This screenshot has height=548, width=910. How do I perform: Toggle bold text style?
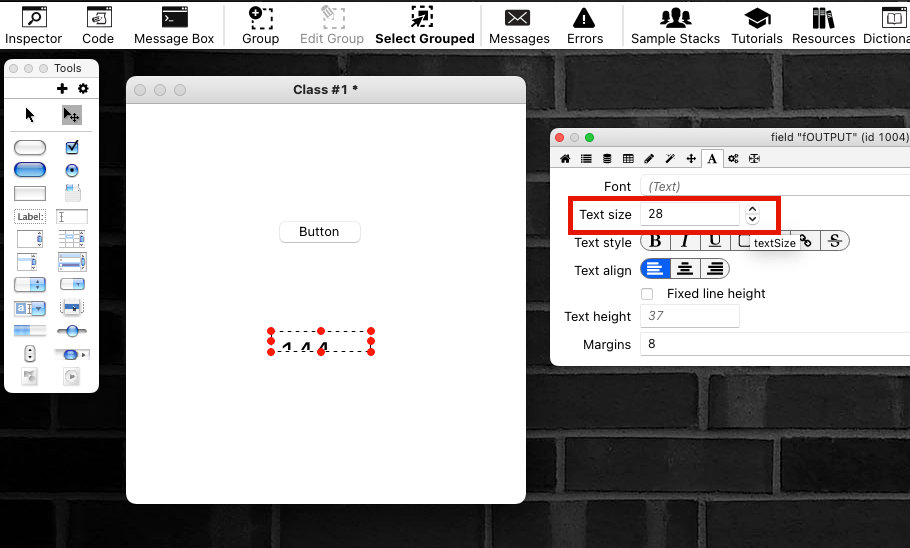pyautogui.click(x=655, y=241)
